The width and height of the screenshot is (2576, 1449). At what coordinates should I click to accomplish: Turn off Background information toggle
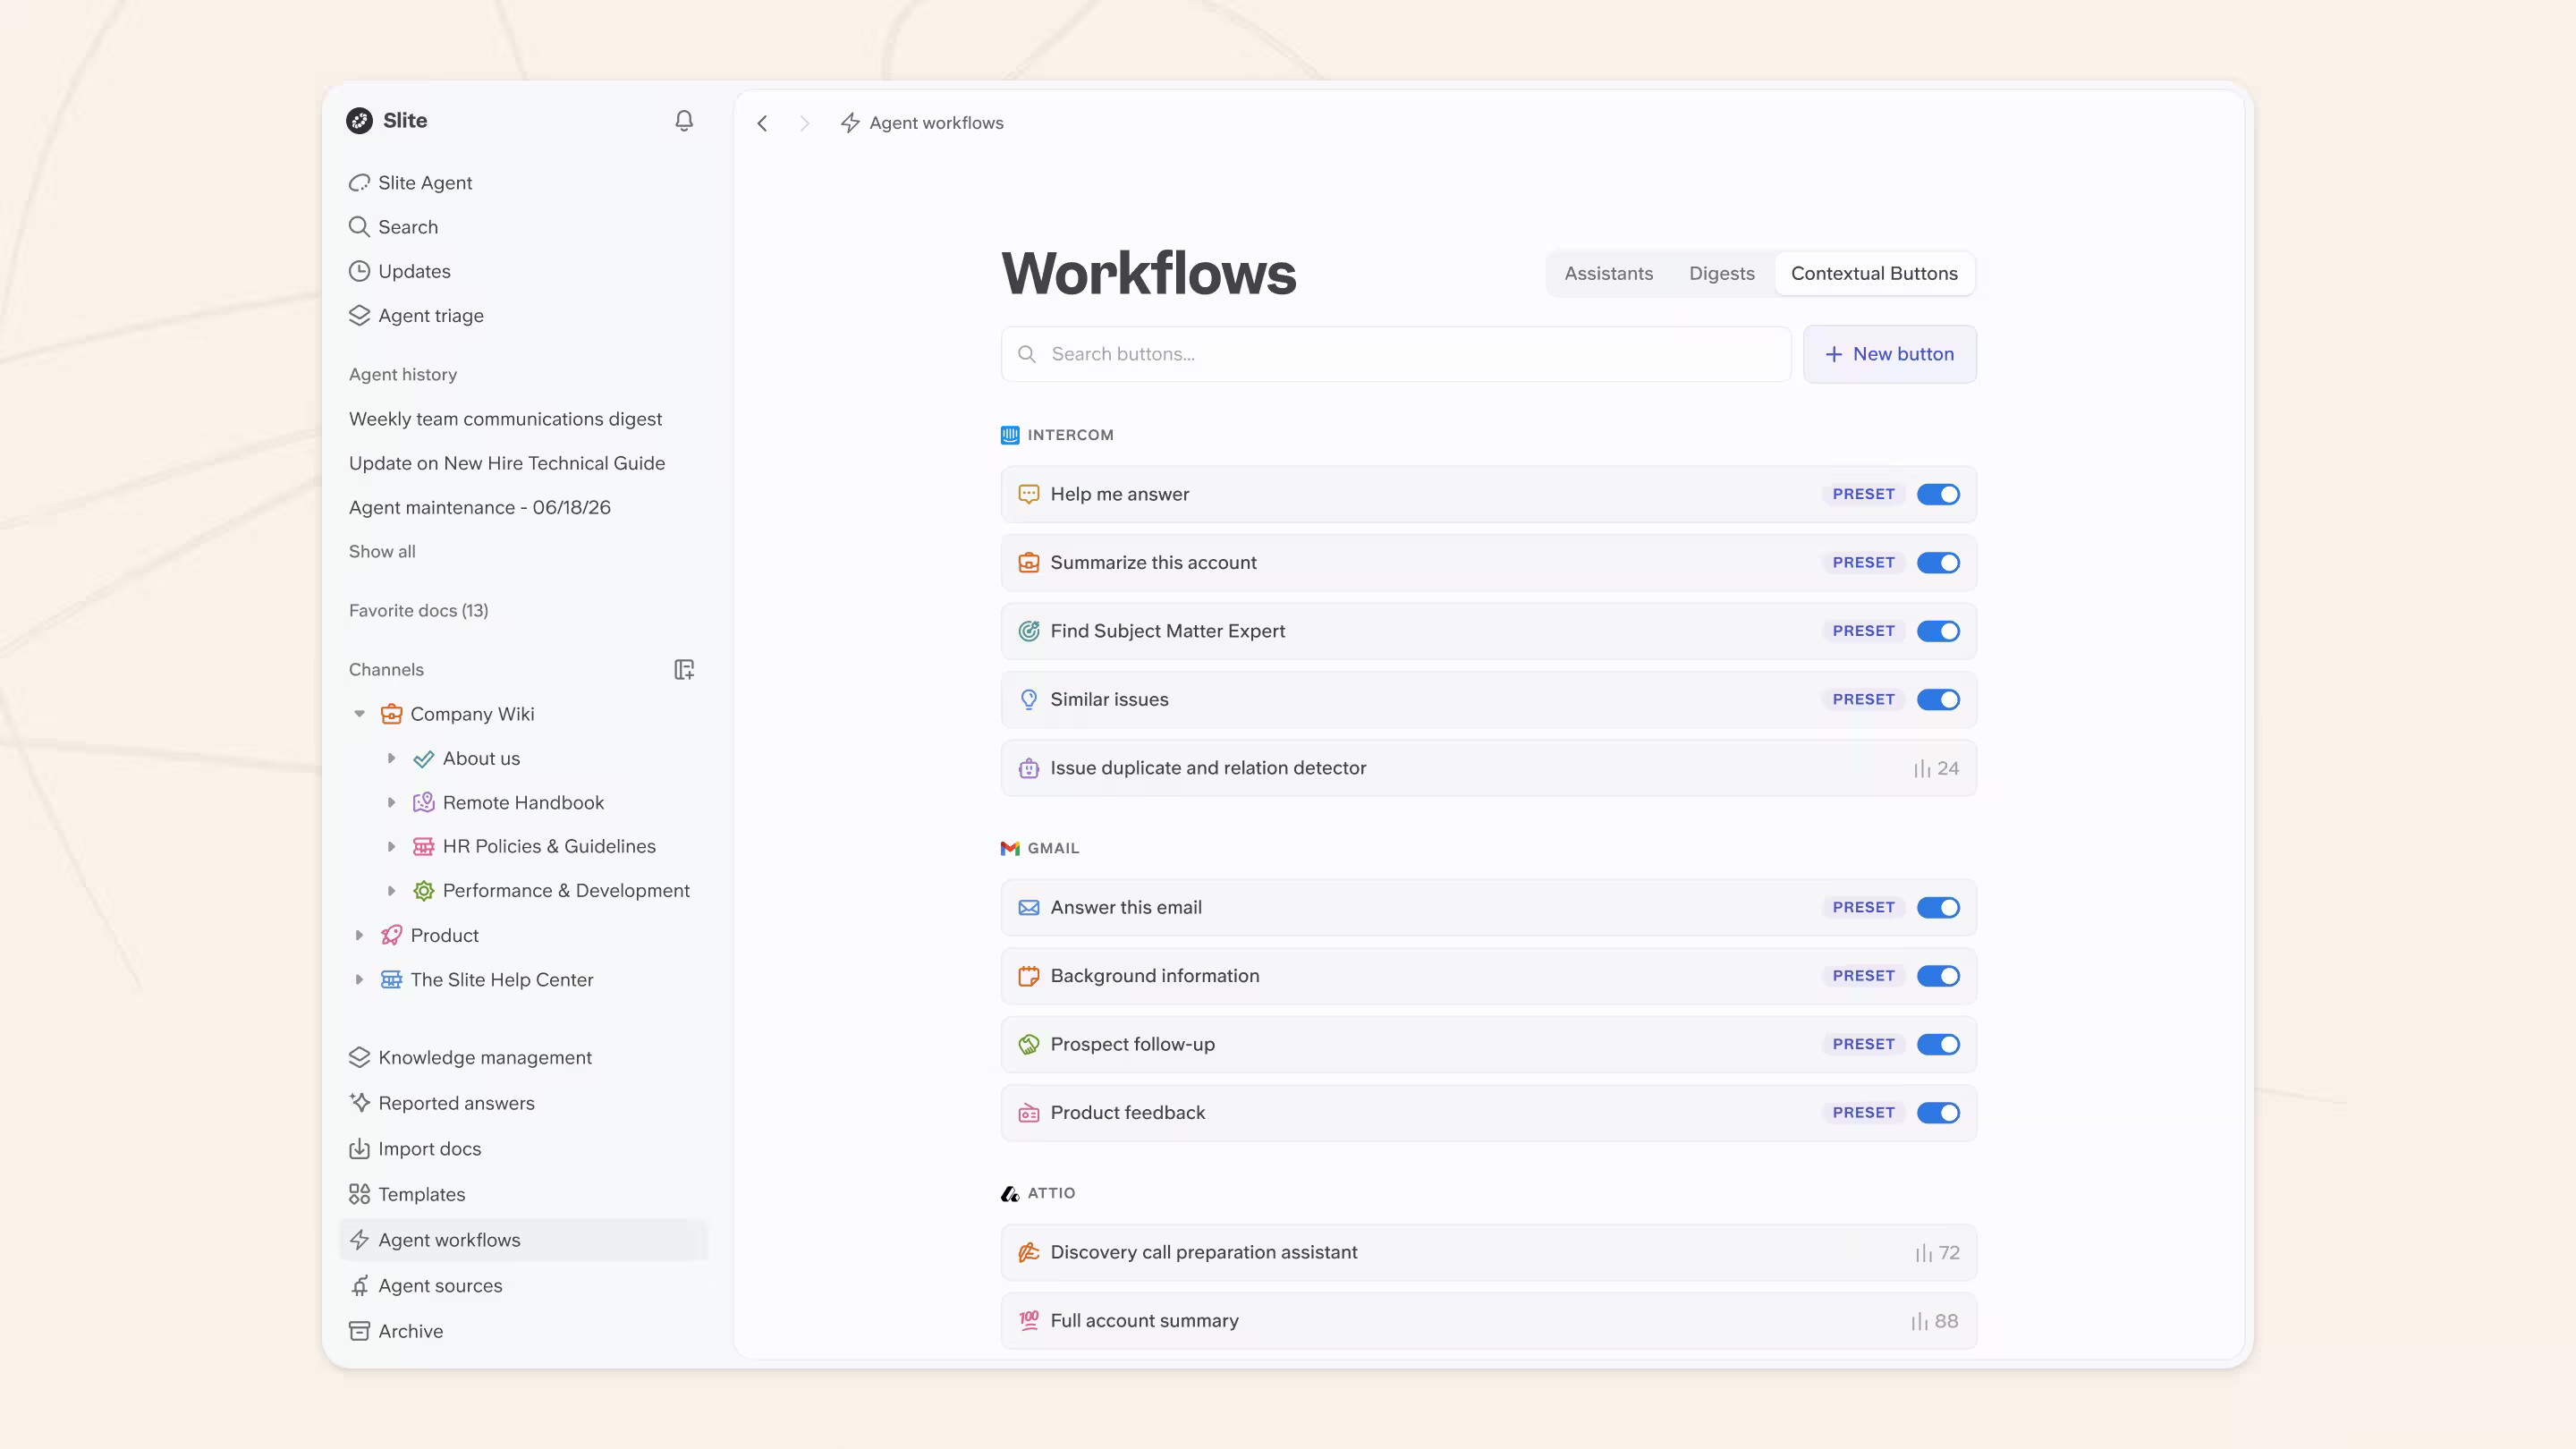pos(1938,976)
